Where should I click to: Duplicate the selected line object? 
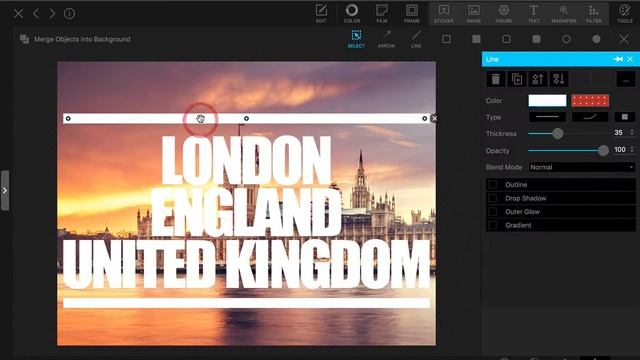click(x=517, y=79)
